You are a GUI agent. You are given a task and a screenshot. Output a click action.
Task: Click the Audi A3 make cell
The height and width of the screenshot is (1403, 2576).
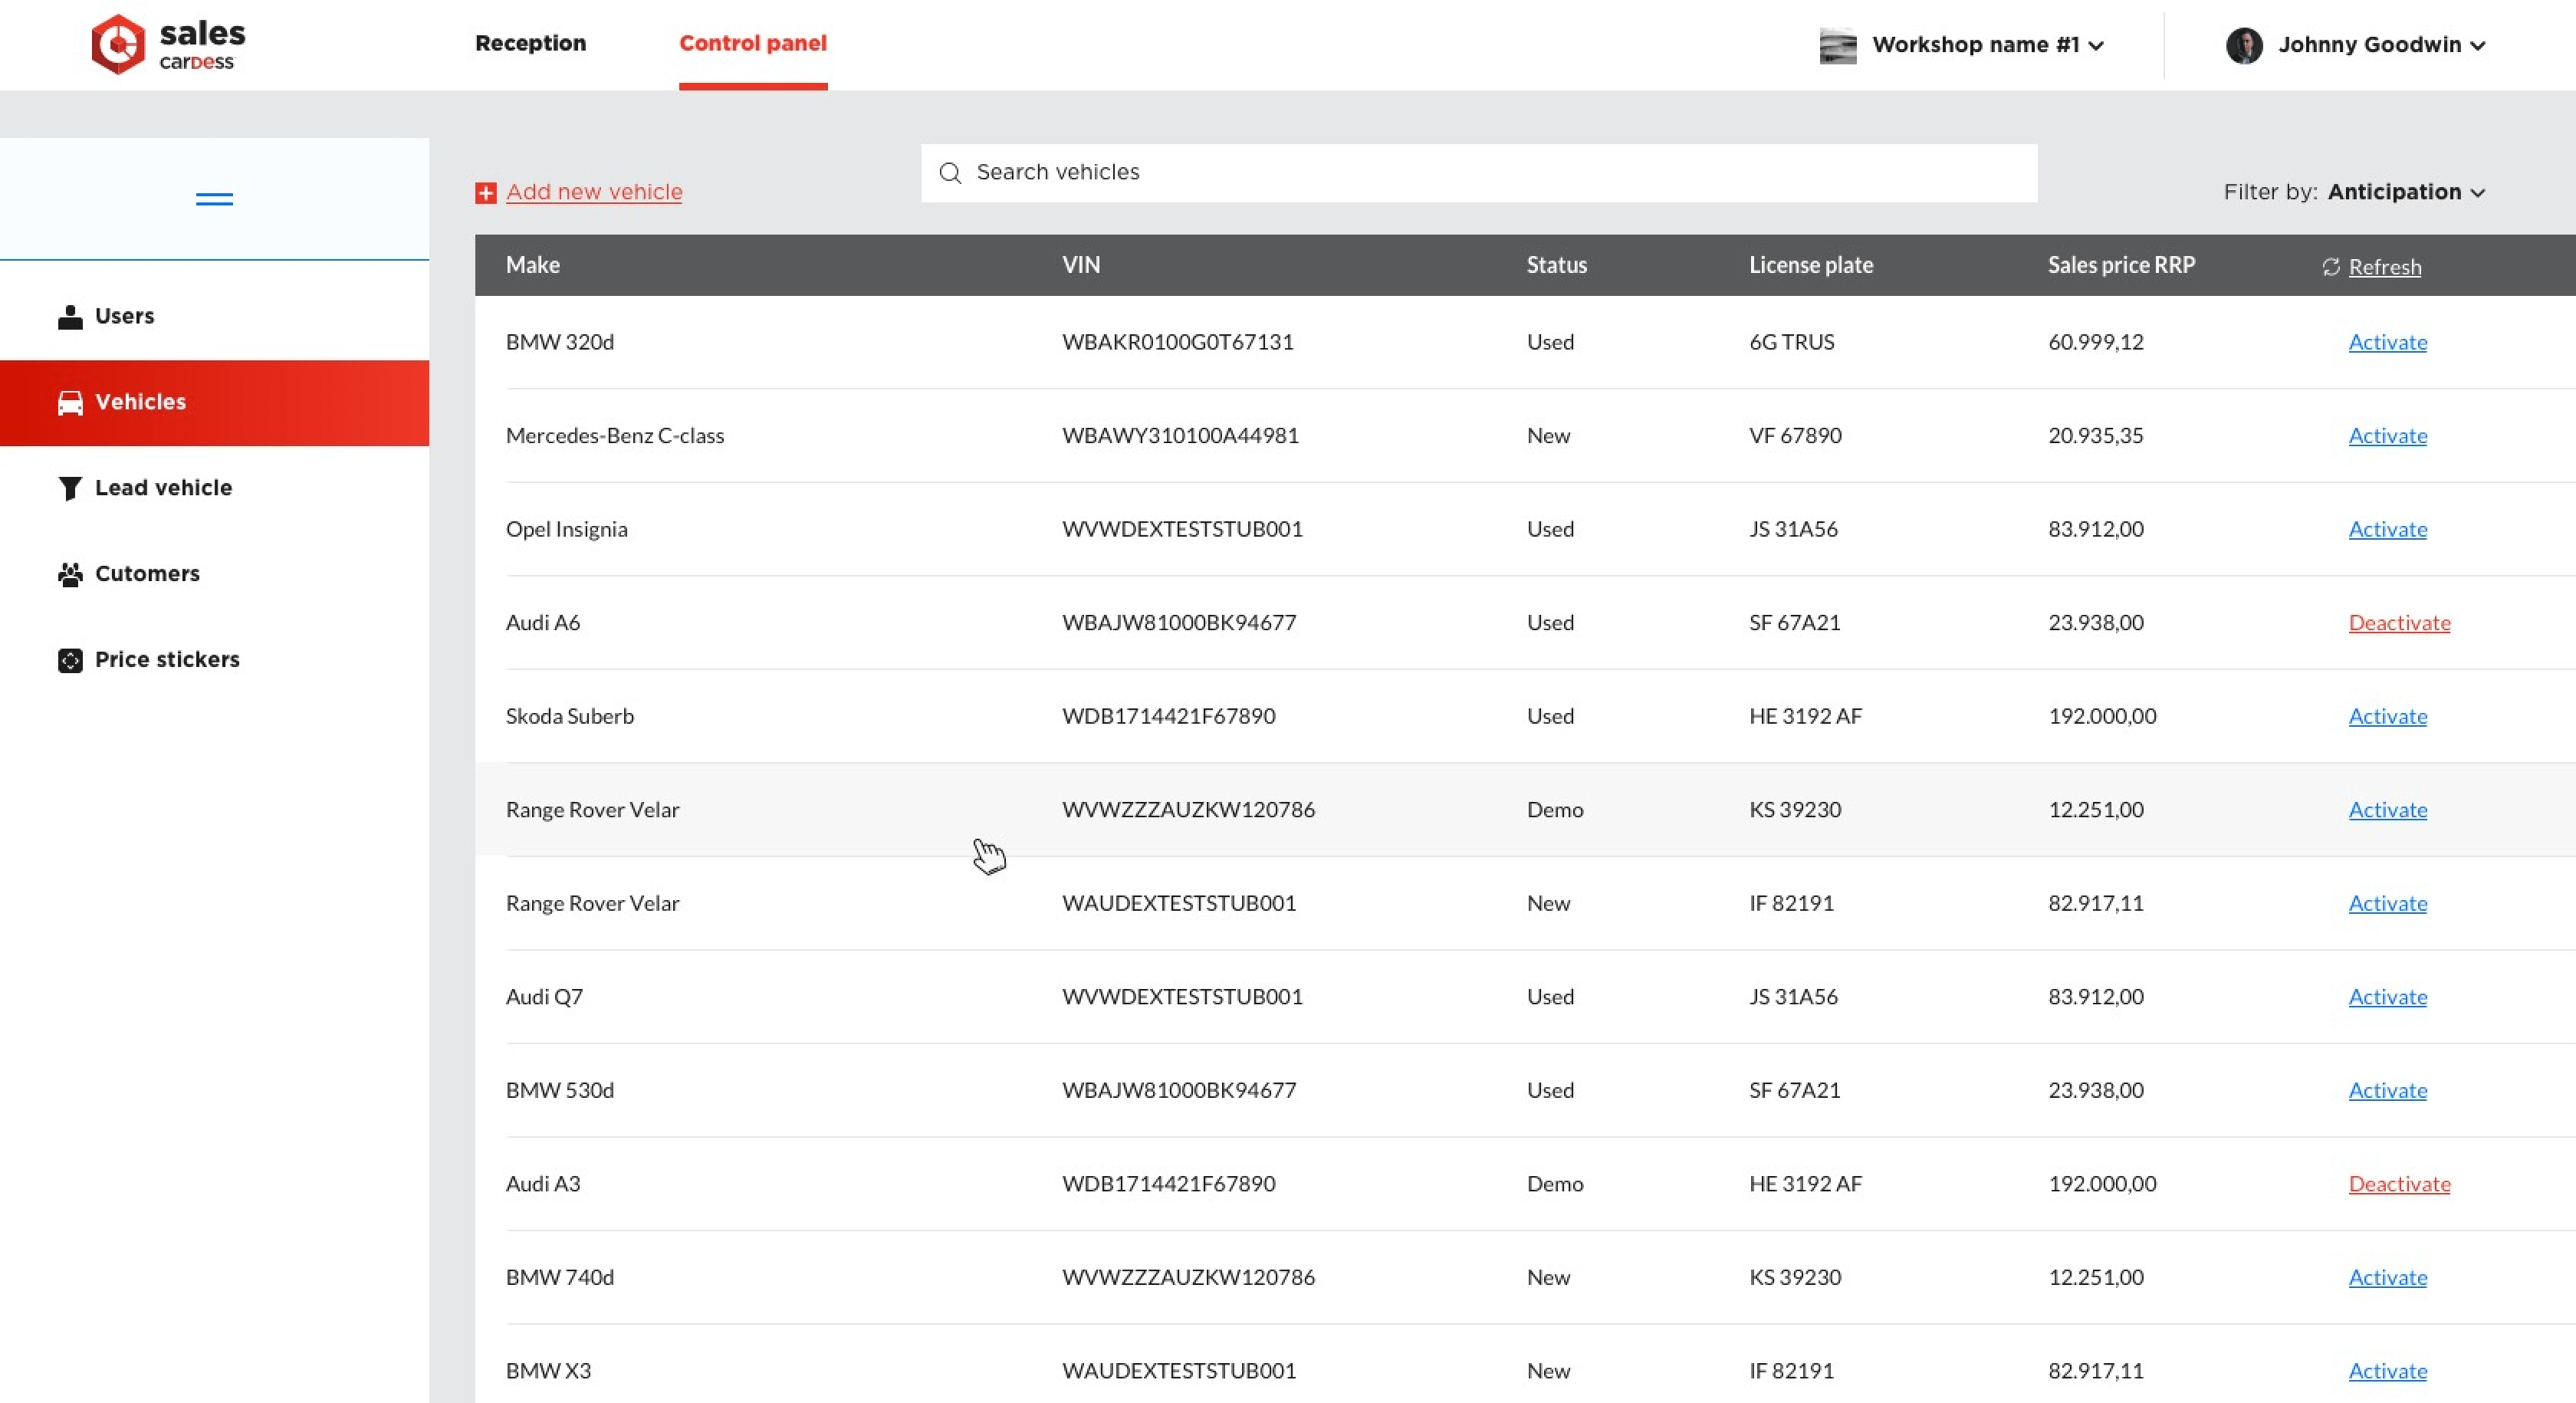543,1184
